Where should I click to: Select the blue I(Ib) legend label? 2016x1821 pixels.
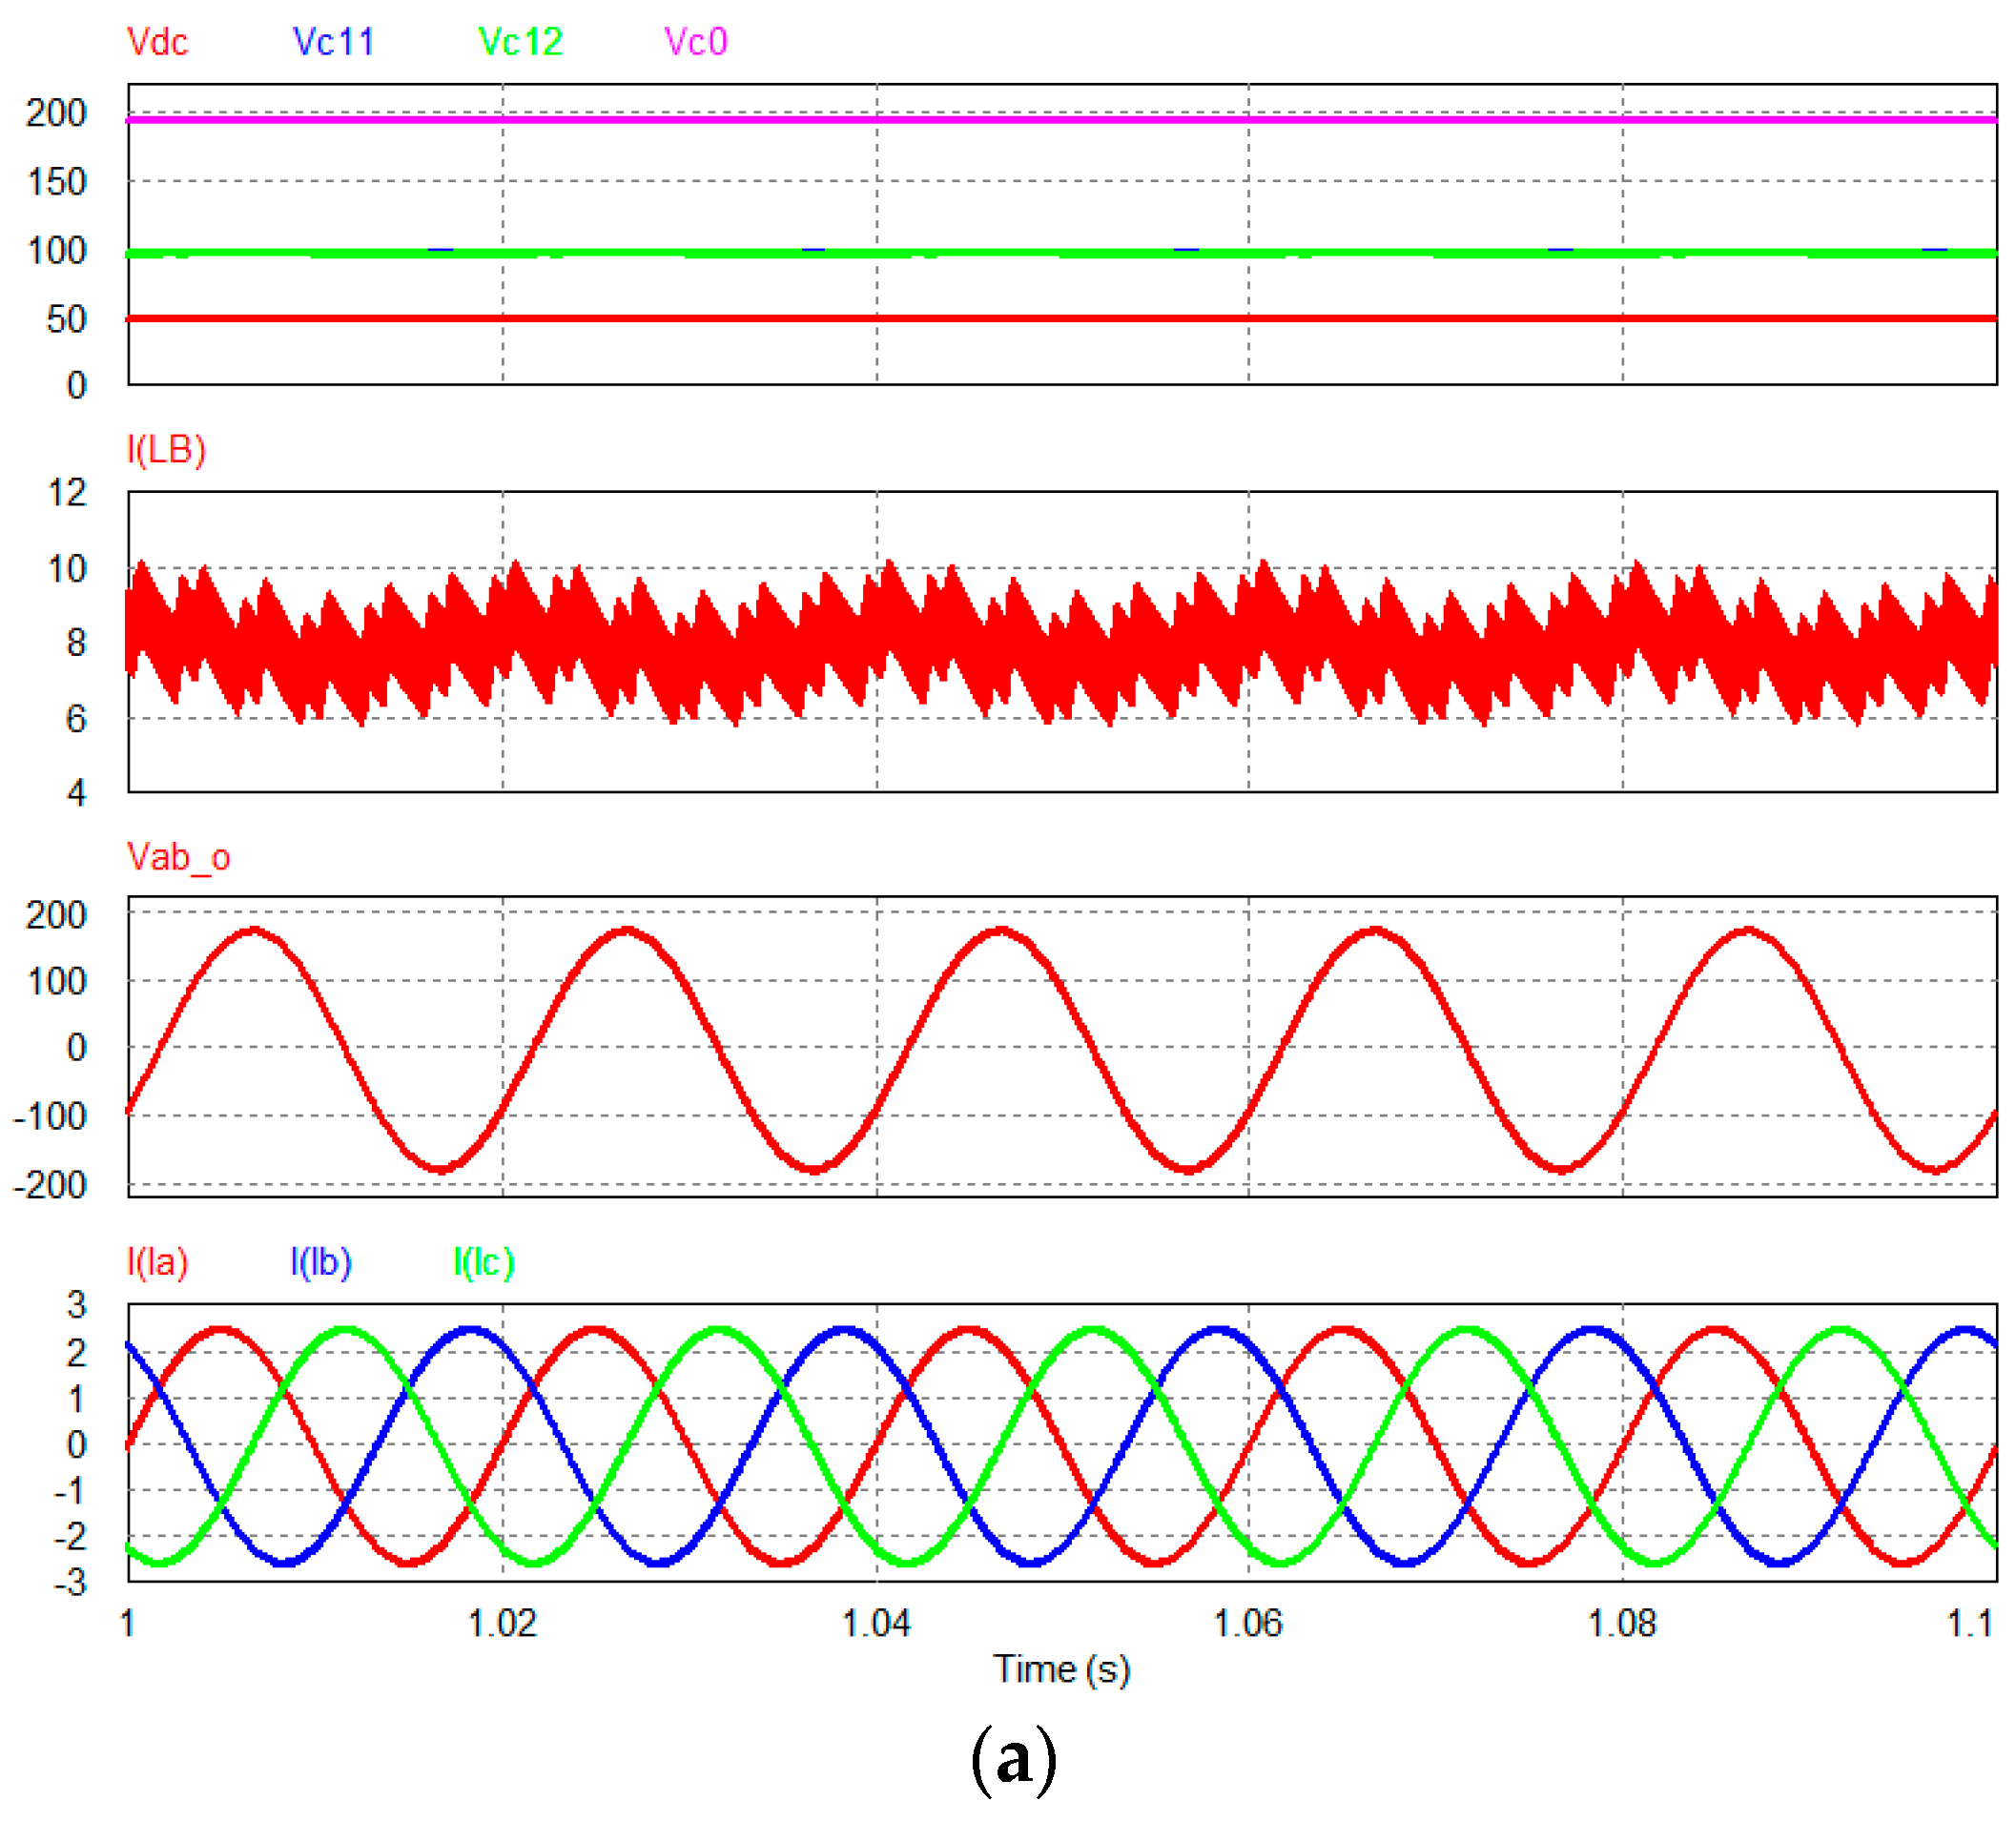321,1263
